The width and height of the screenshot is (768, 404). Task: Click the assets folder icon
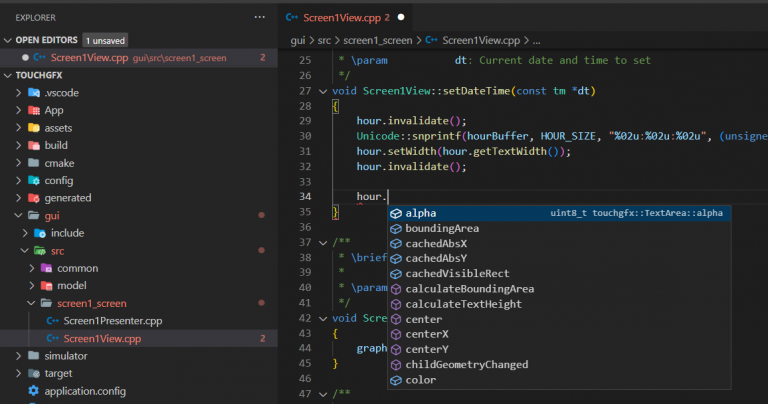point(33,128)
